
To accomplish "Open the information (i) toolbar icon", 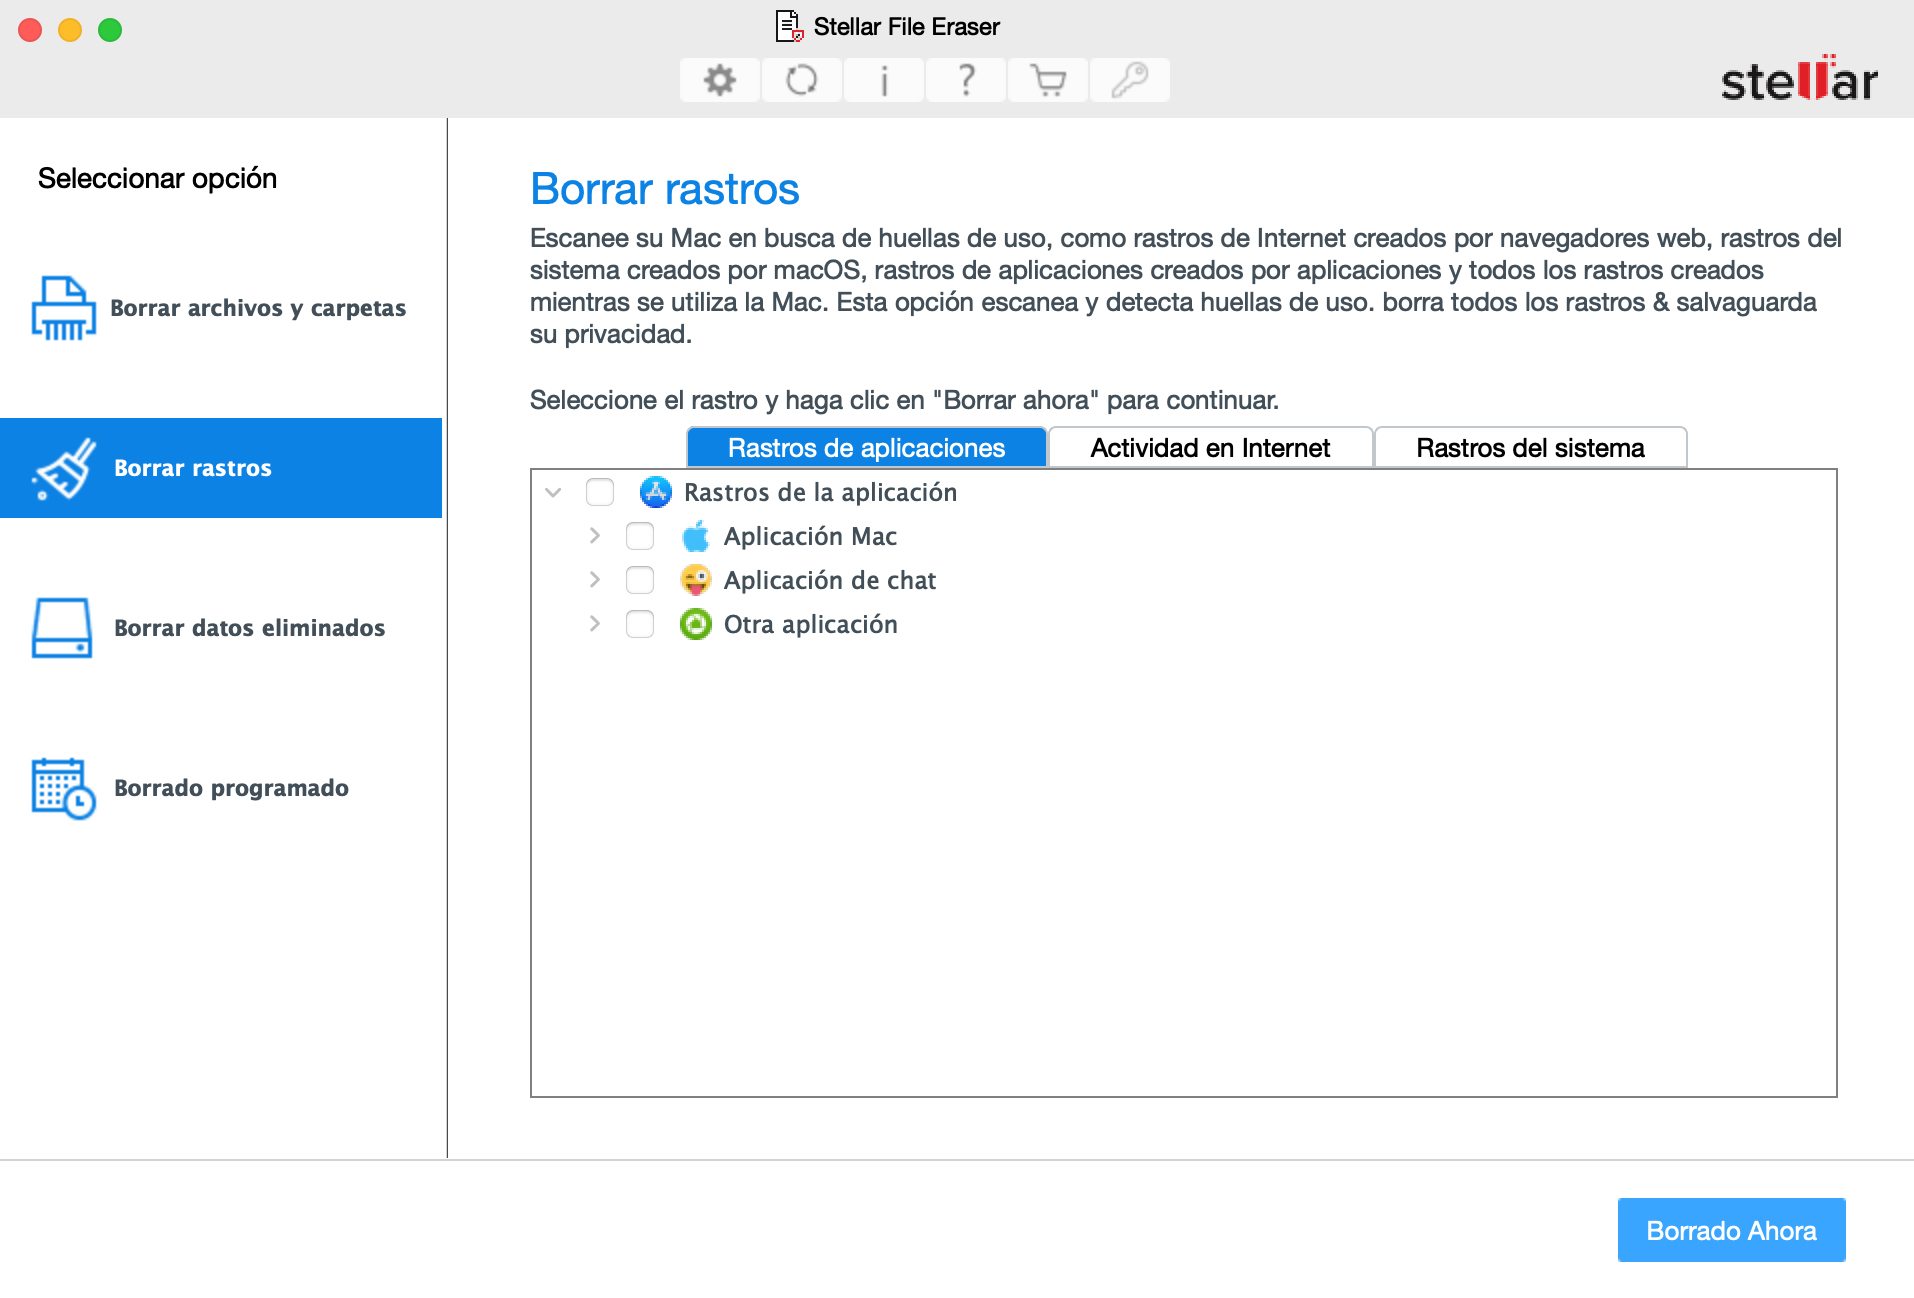I will (x=884, y=80).
